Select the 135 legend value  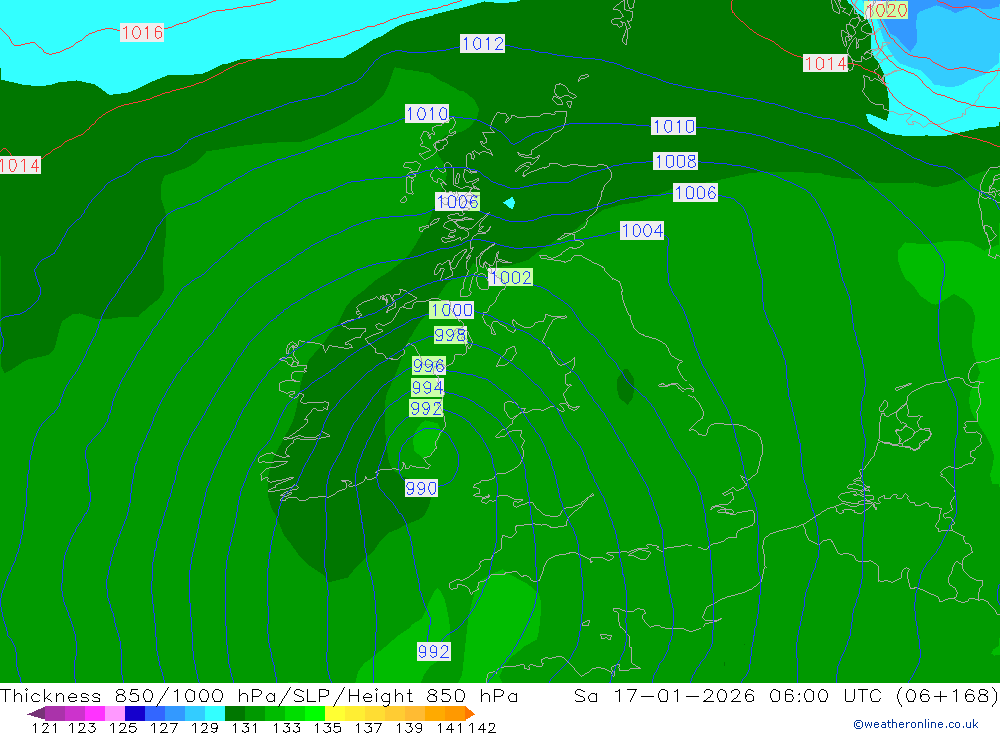327,727
